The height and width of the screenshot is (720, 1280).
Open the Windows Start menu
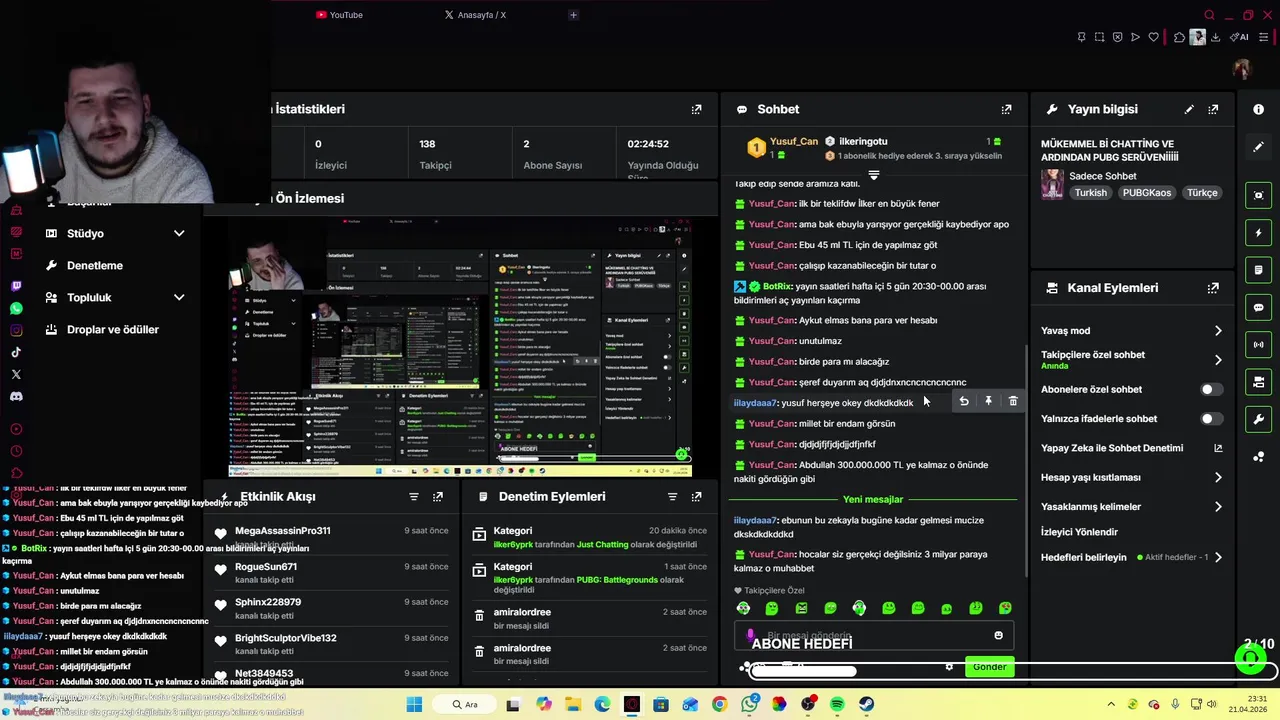[x=414, y=704]
